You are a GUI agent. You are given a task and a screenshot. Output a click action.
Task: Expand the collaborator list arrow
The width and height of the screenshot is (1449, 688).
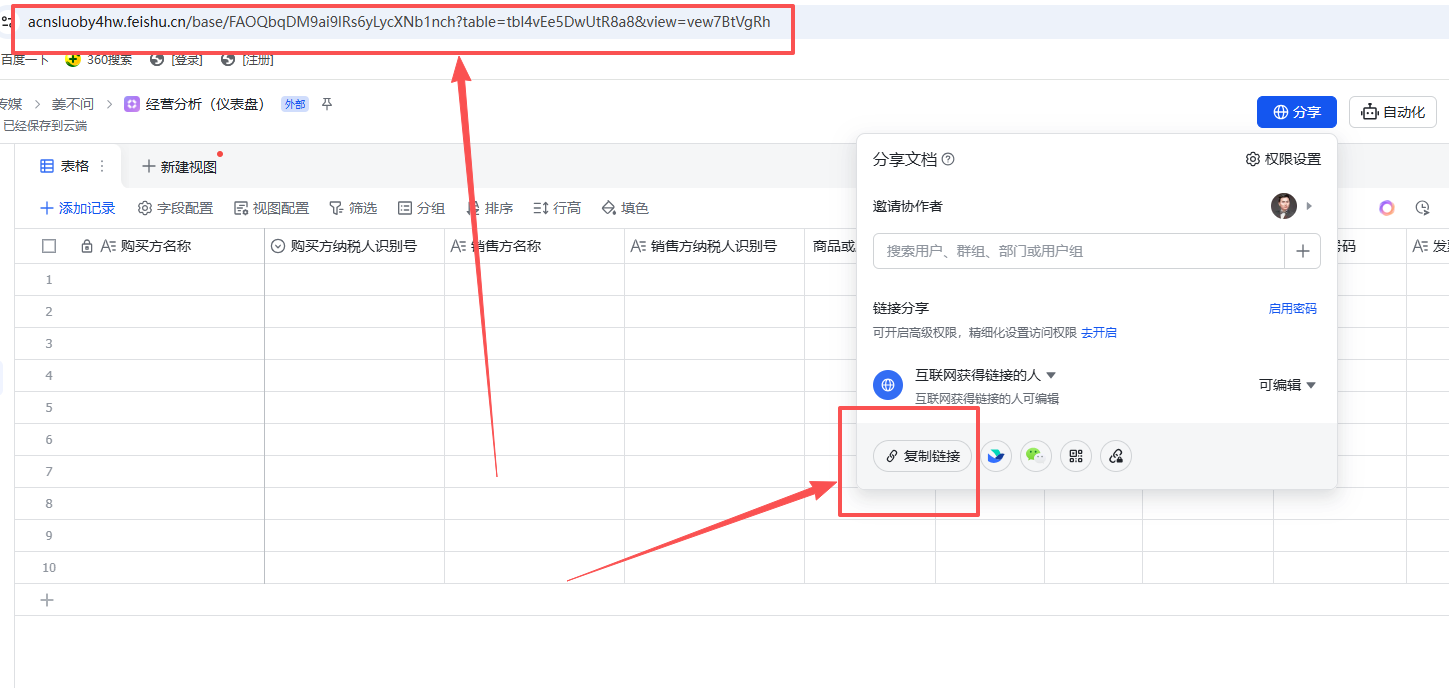click(1309, 206)
